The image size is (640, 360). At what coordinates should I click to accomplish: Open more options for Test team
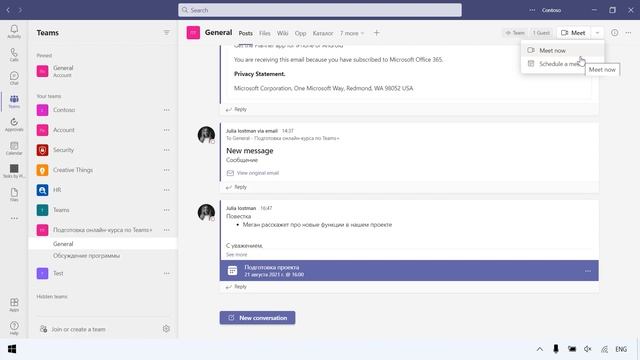pos(167,273)
